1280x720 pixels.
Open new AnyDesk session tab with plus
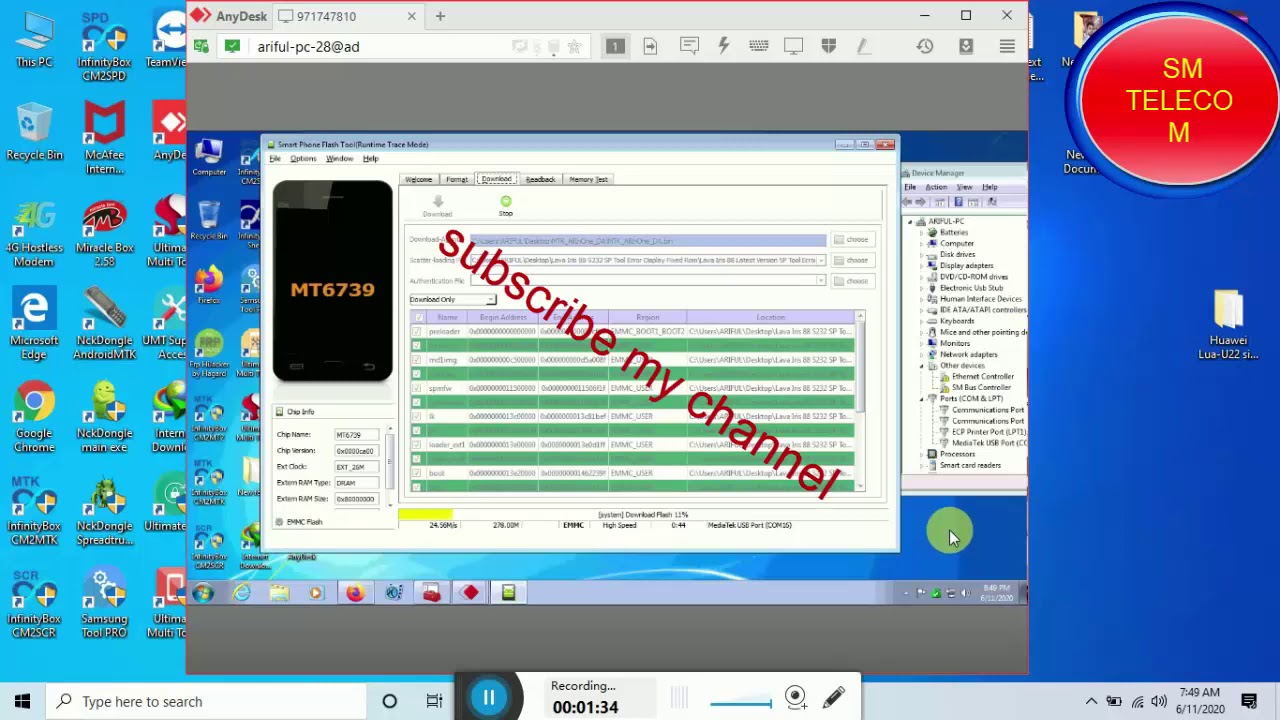click(440, 16)
